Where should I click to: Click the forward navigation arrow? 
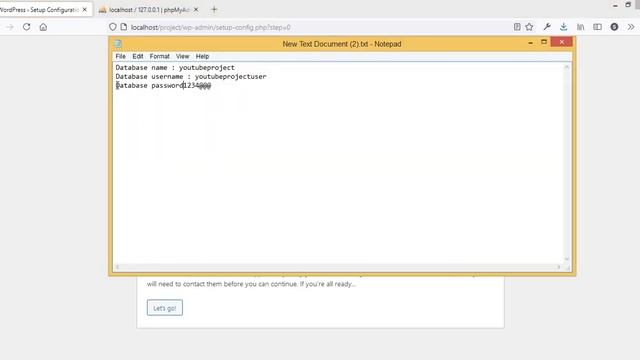(x=10, y=27)
